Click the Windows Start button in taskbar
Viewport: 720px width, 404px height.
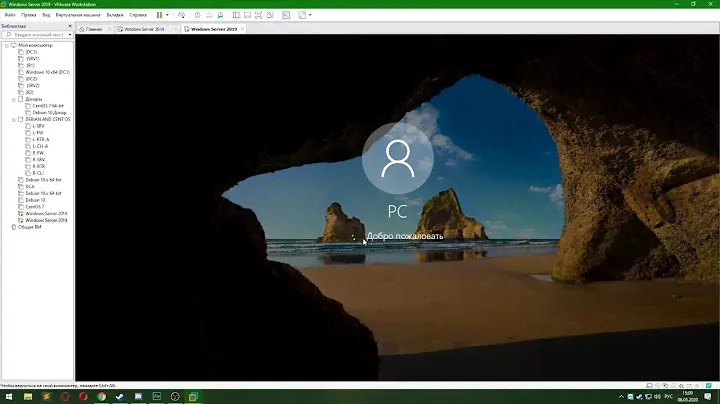coord(8,396)
